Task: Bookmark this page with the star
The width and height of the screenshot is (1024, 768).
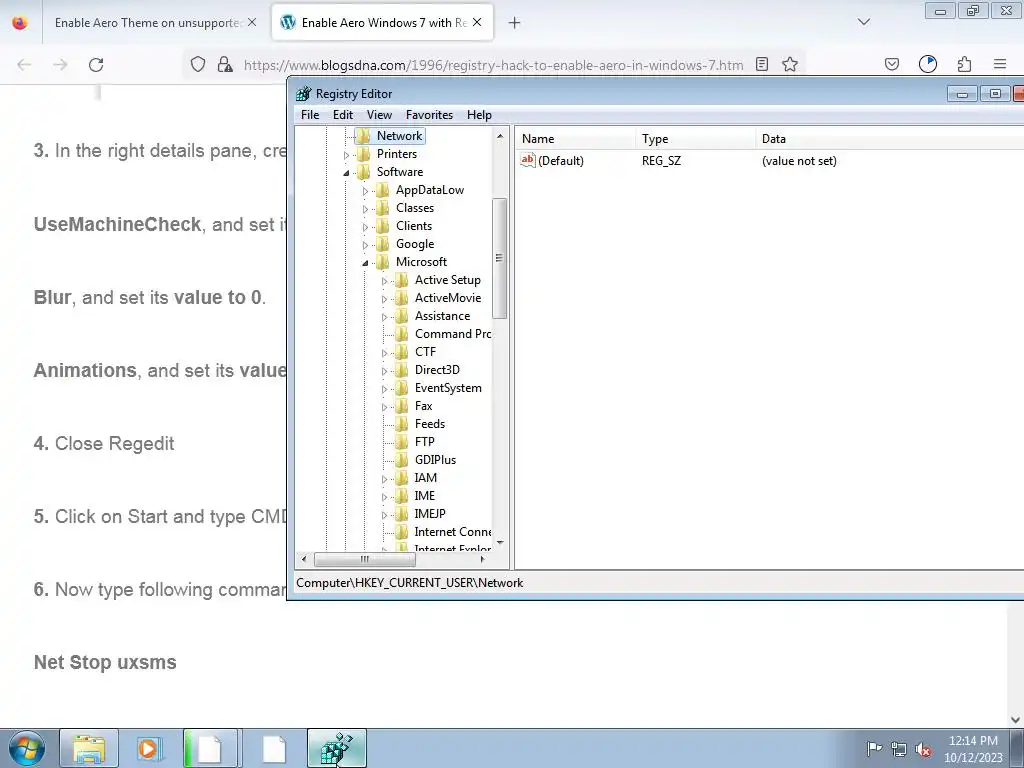Action: tap(790, 64)
